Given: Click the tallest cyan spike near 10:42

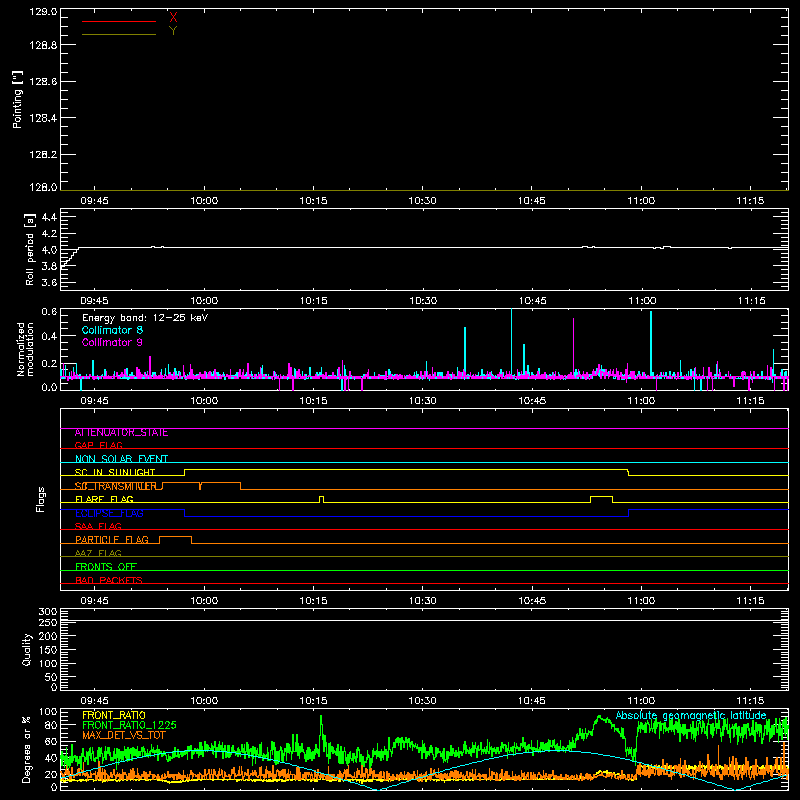Looking at the screenshot, I should (511, 342).
